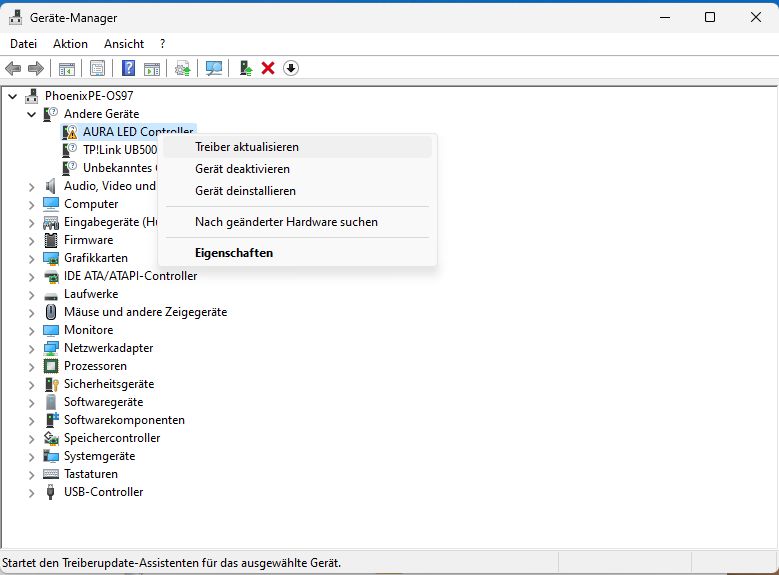Click the Prozessoren CPU icon
Screen dimensions: 779x575
(x=51, y=366)
